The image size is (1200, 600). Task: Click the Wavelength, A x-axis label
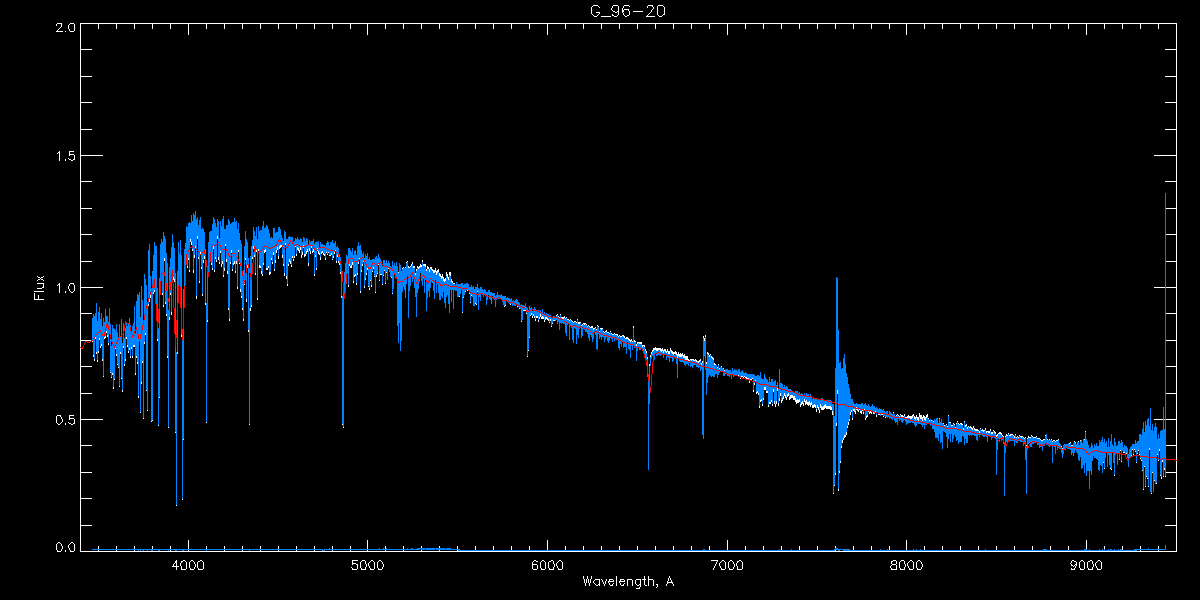[x=627, y=582]
